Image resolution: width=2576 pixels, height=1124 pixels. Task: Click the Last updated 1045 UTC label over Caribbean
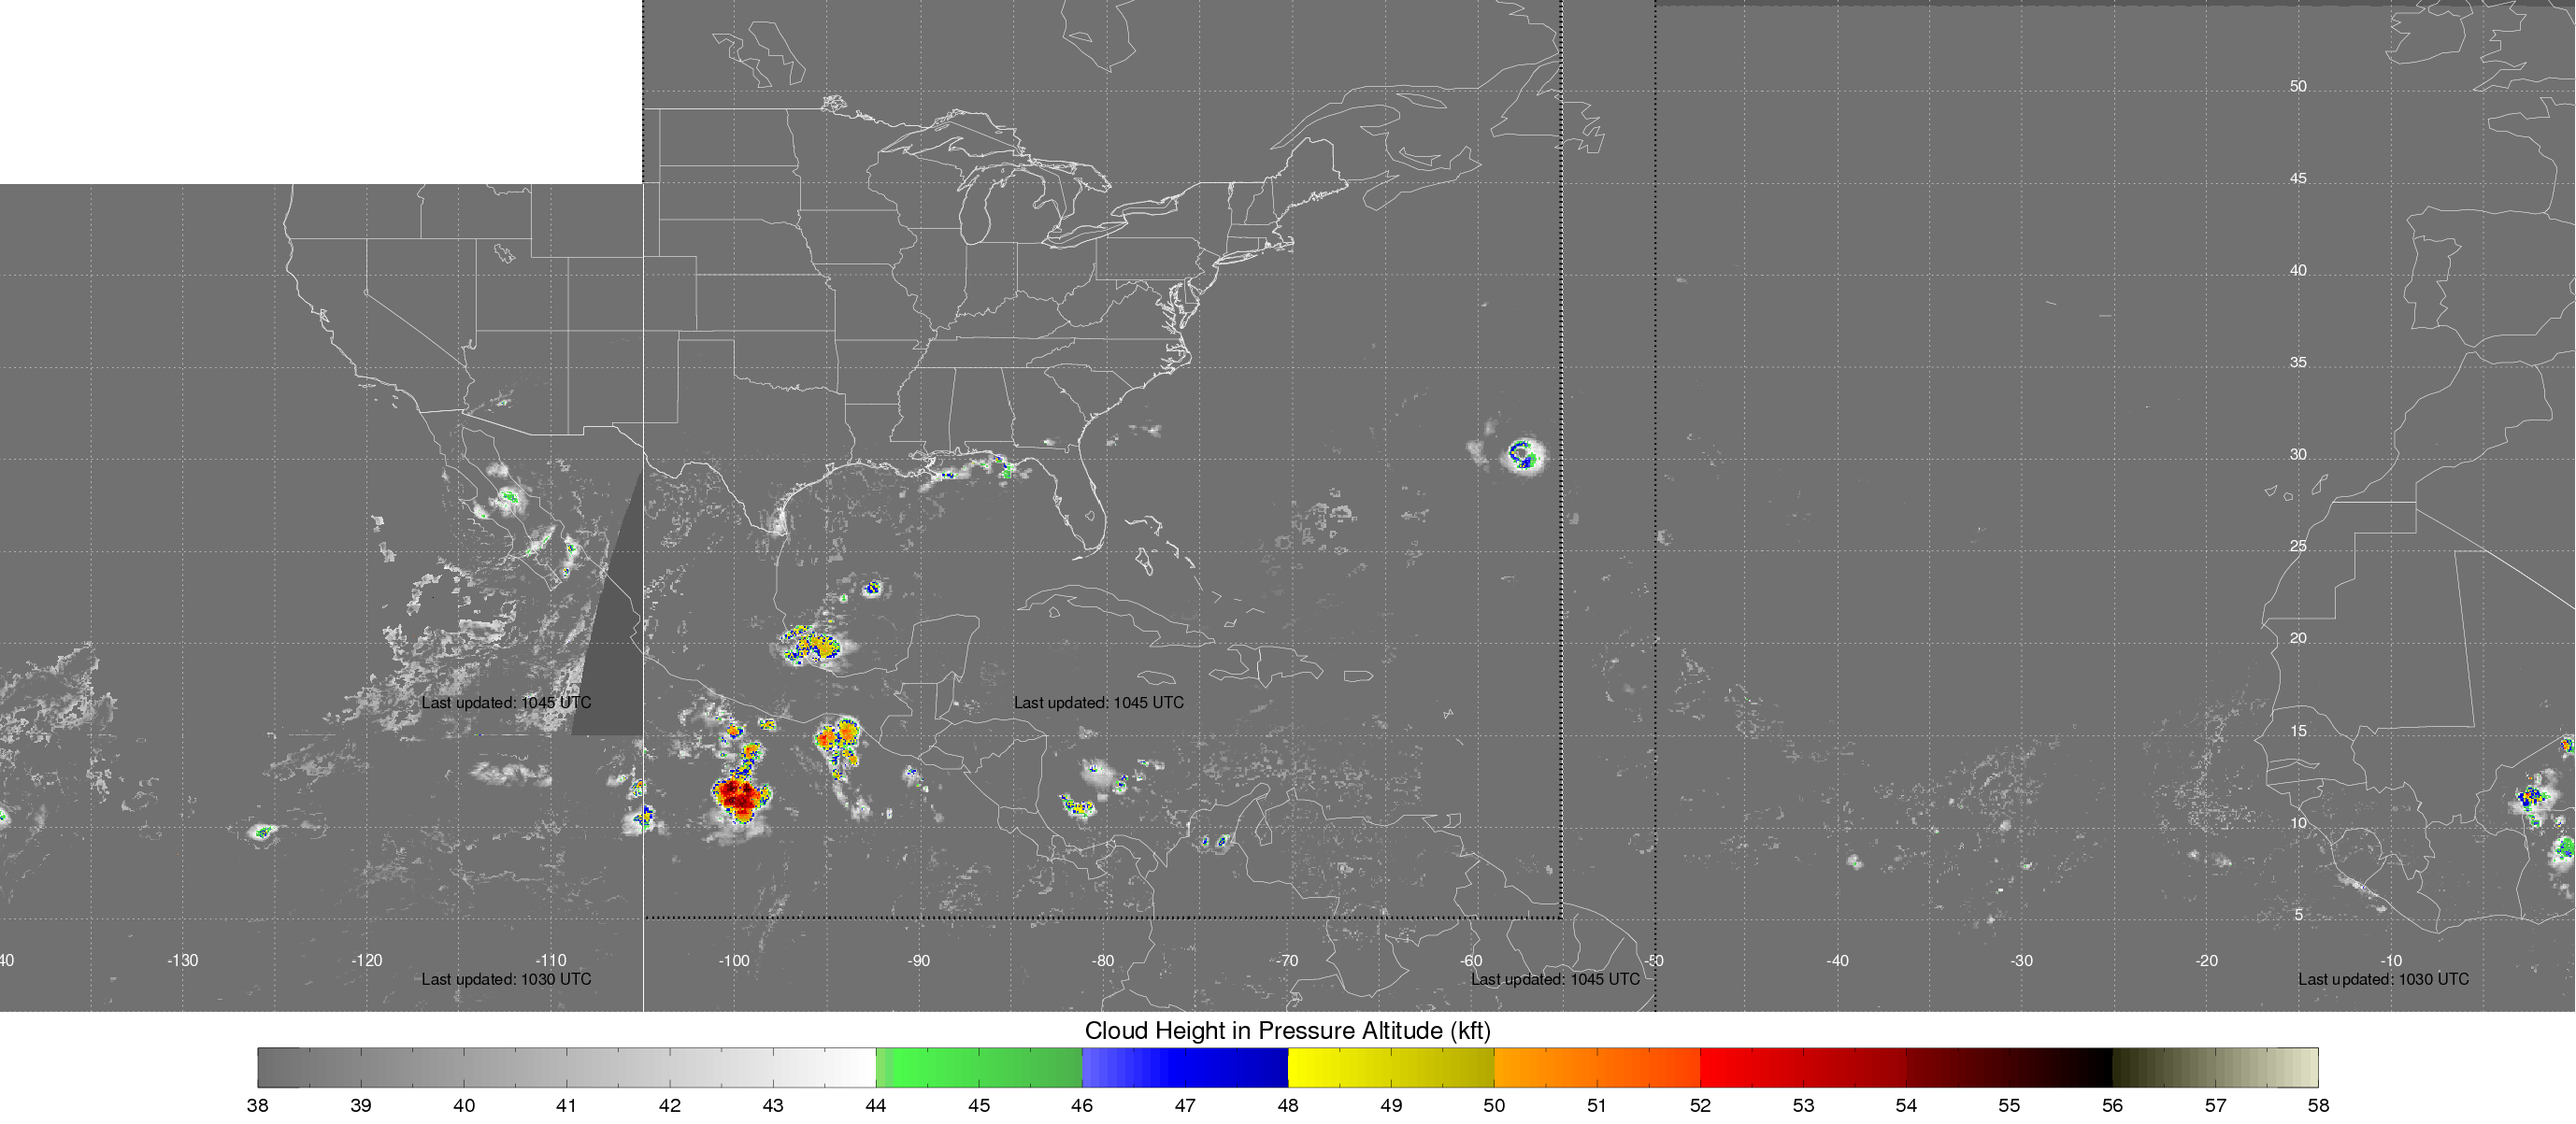pyautogui.click(x=1098, y=703)
